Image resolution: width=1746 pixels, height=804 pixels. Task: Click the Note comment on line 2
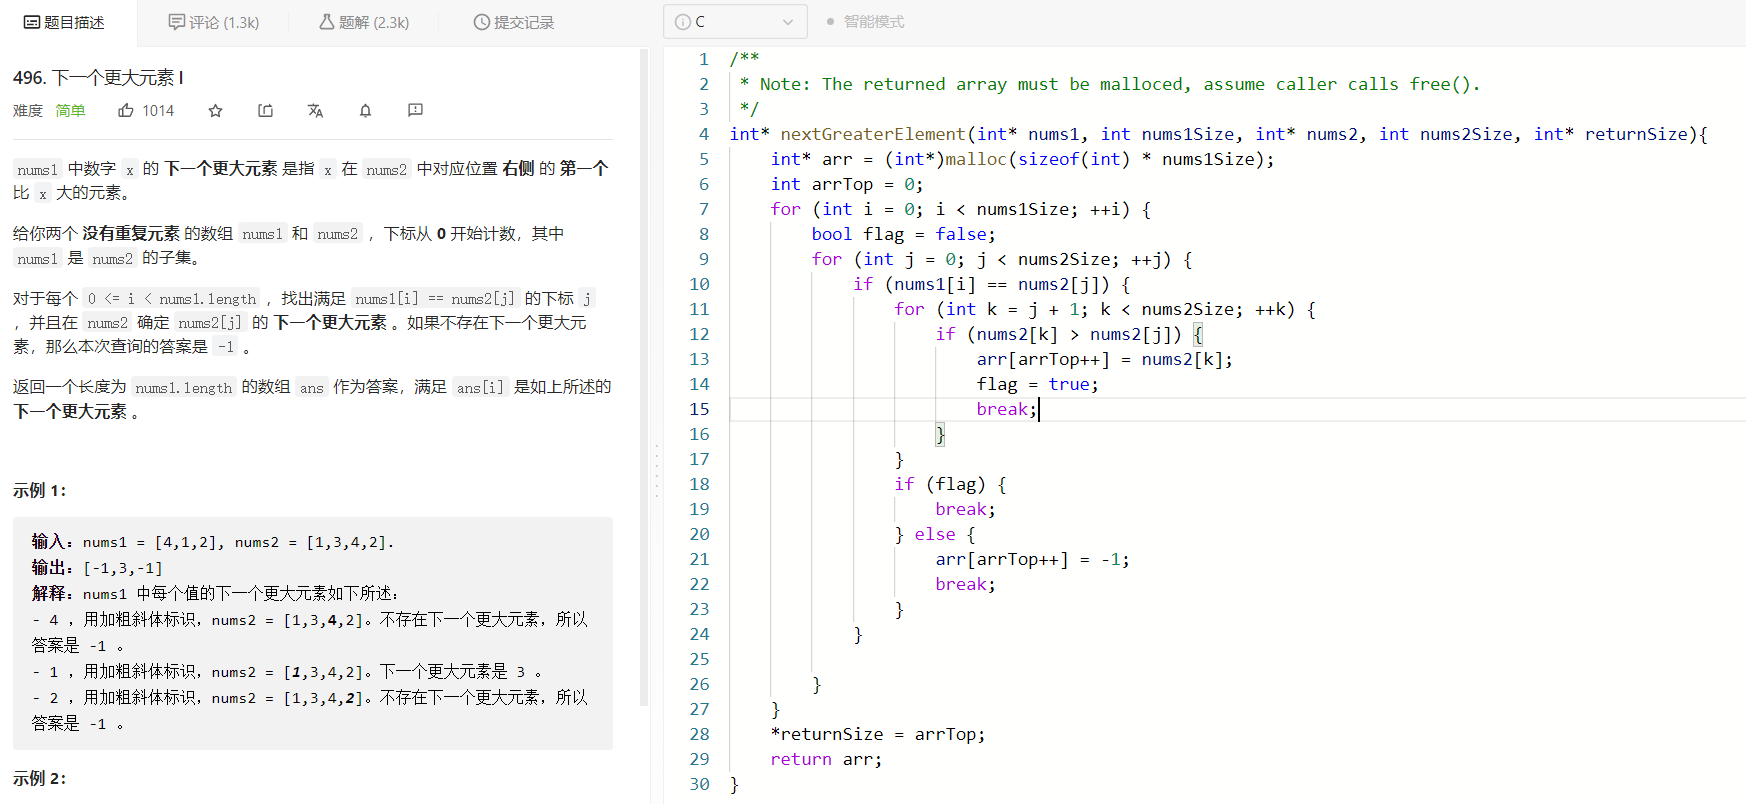click(x=1110, y=84)
